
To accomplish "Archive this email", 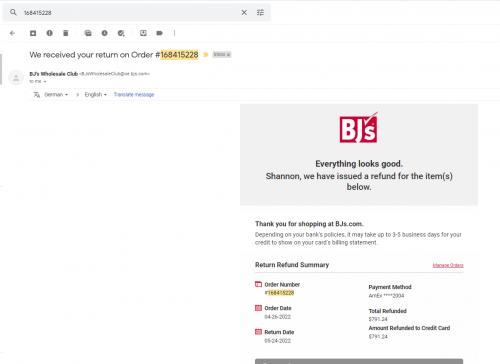I will click(33, 33).
